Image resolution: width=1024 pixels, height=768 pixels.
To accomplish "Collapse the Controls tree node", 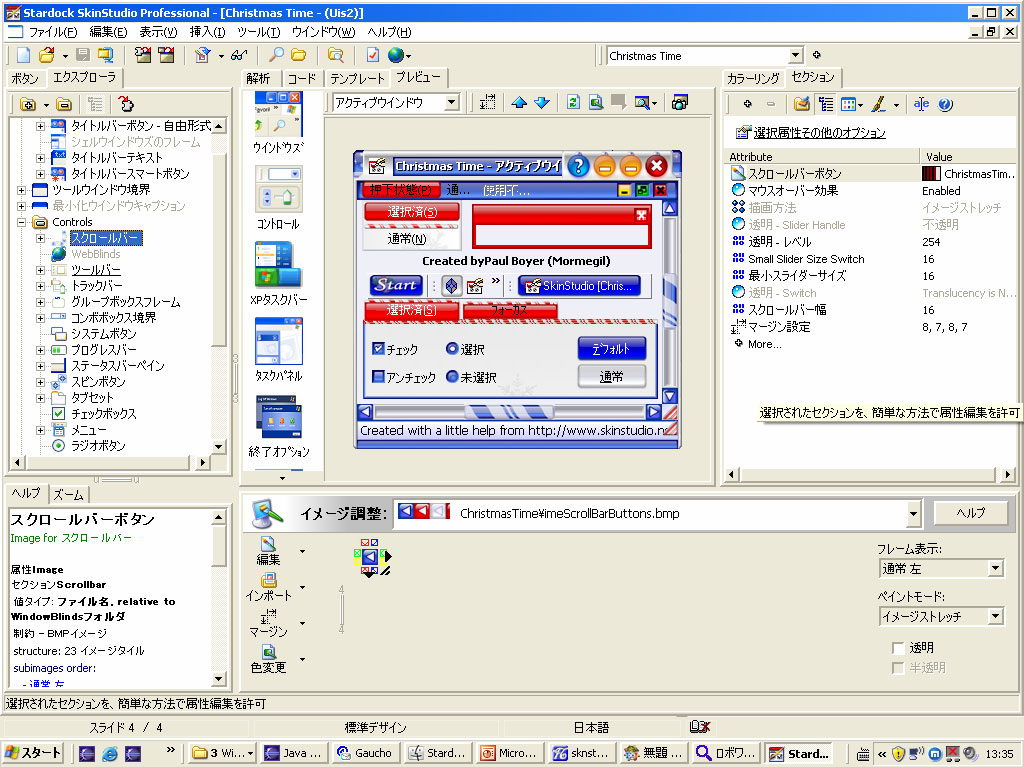I will pos(22,222).
